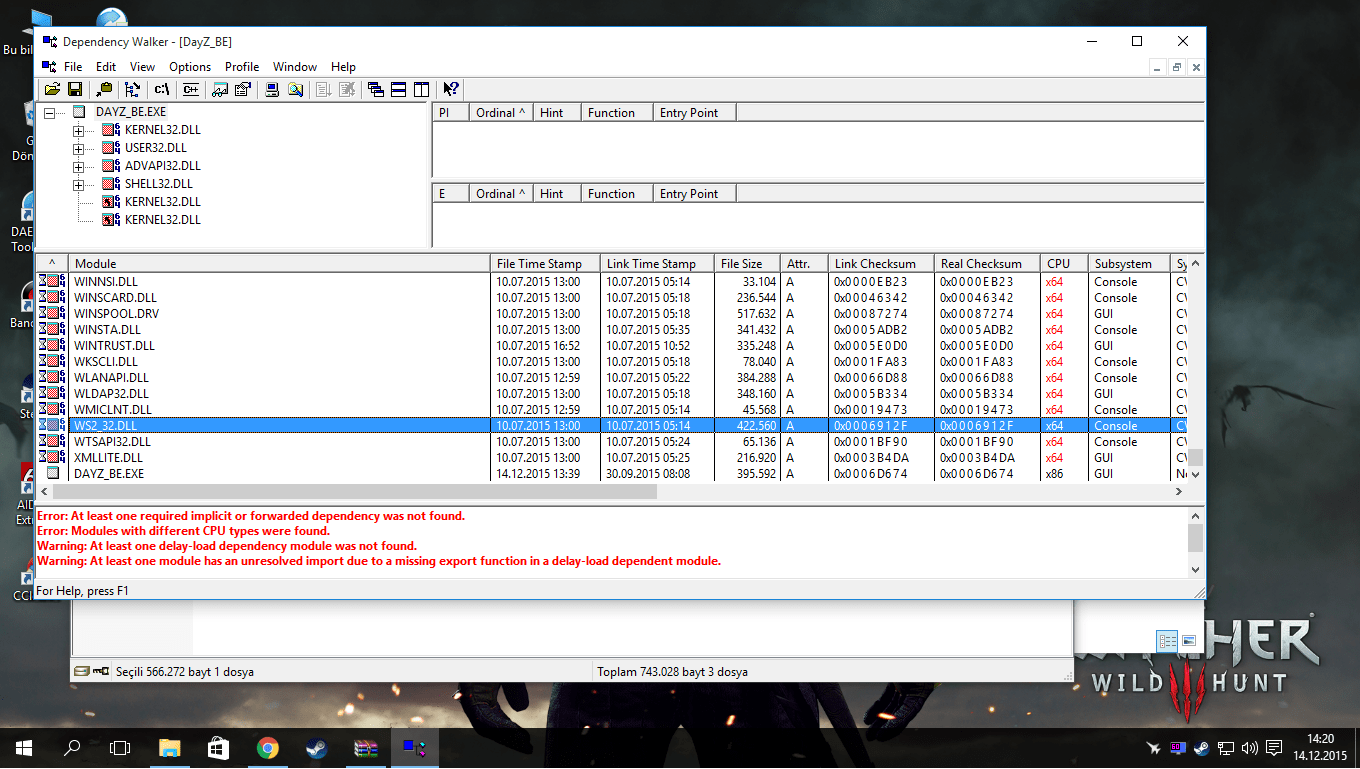Open the volume control in system tray
Screen dimensions: 1360x769
[1249, 748]
